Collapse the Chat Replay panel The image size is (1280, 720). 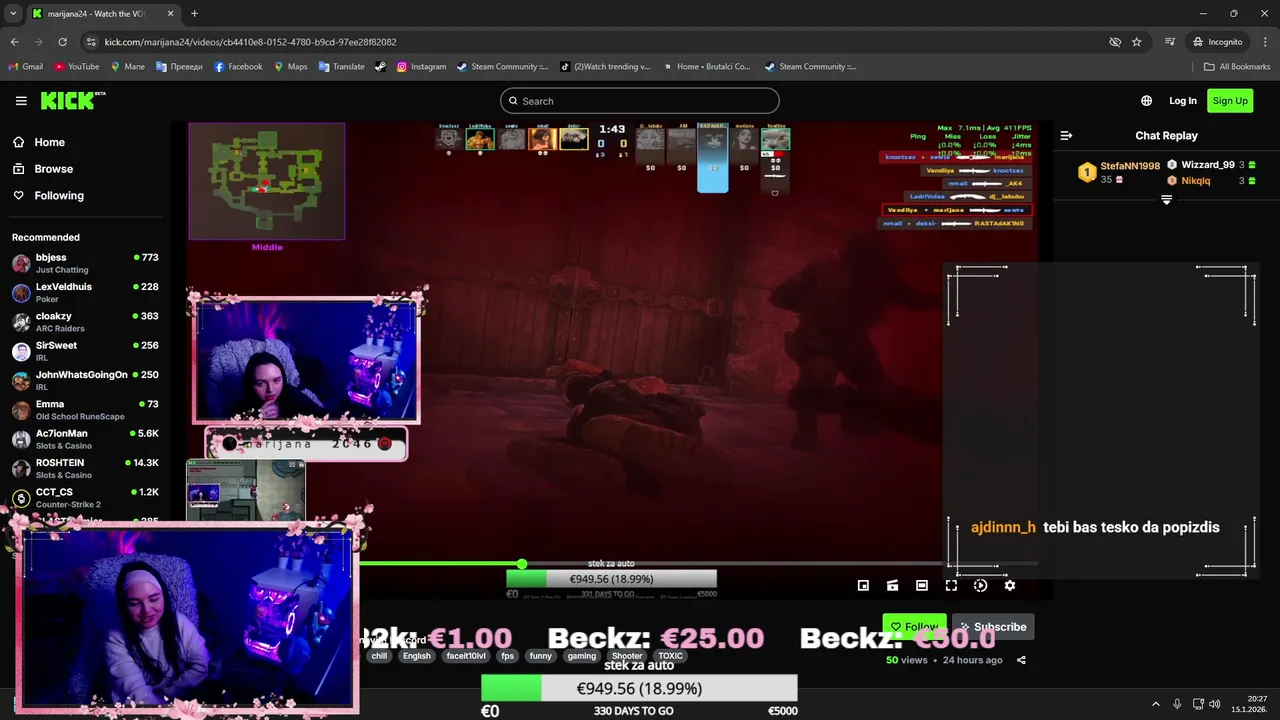(x=1066, y=136)
